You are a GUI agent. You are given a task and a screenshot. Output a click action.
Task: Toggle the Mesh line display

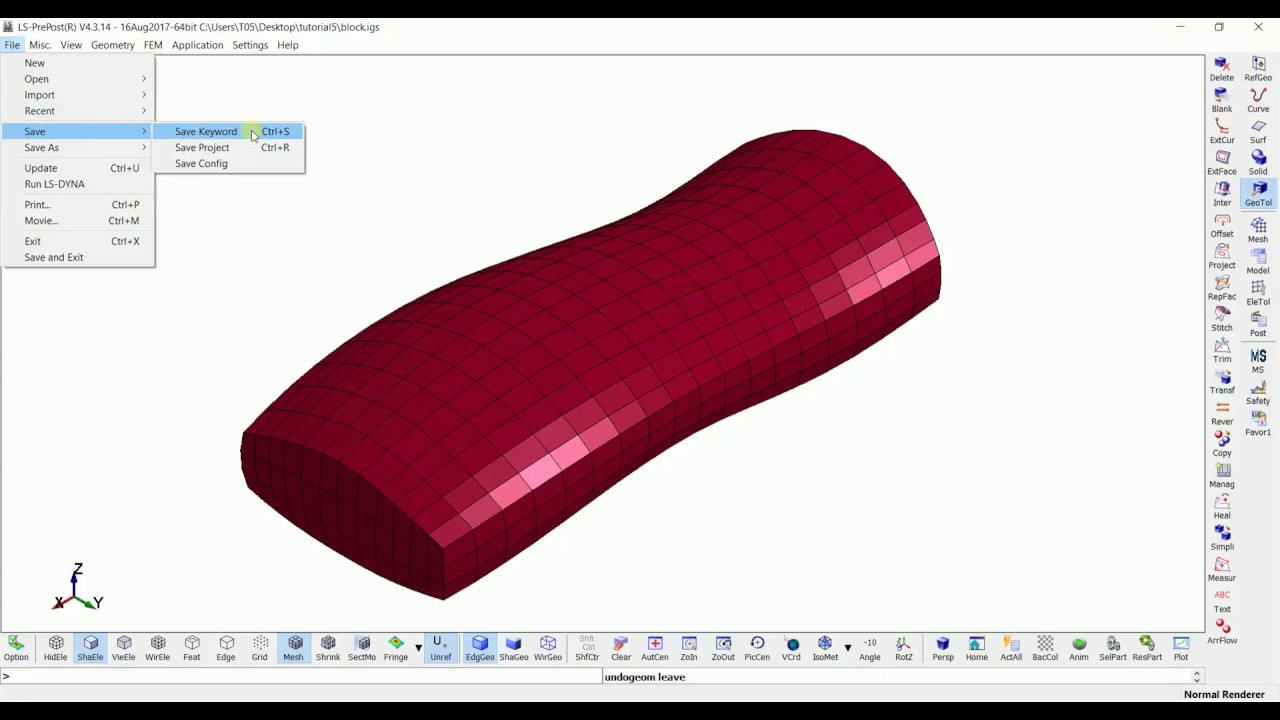tap(294, 648)
